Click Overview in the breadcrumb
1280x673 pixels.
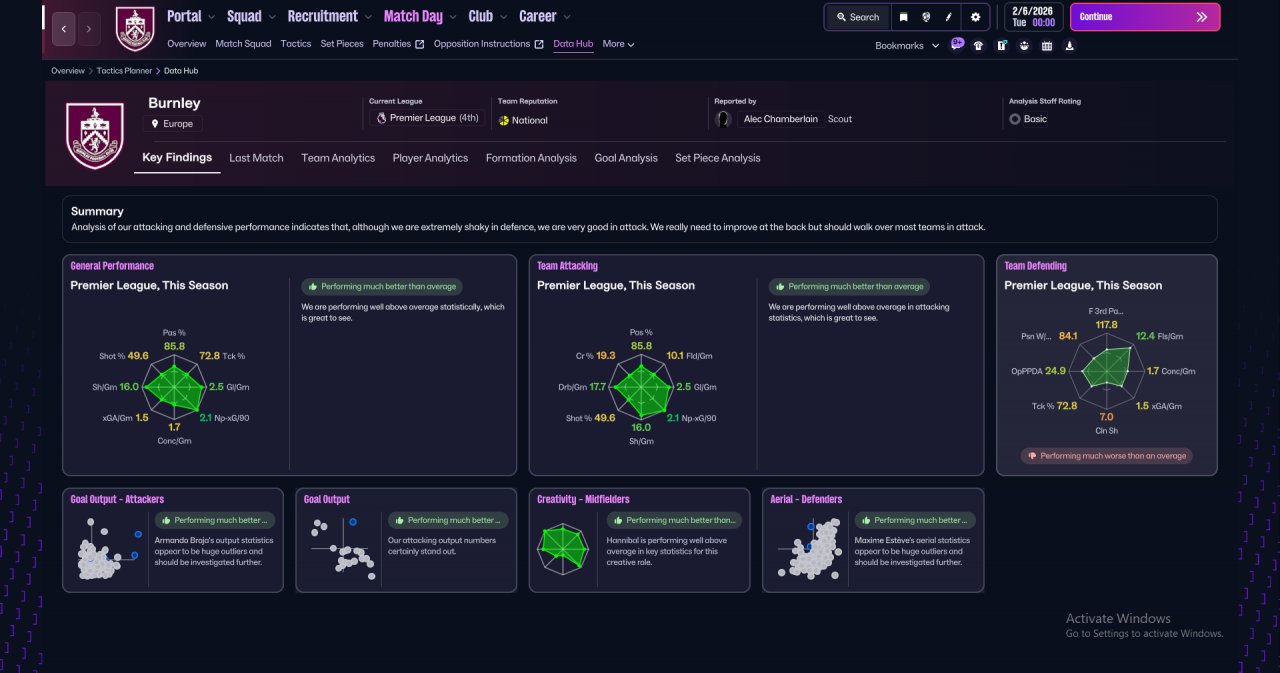(68, 71)
